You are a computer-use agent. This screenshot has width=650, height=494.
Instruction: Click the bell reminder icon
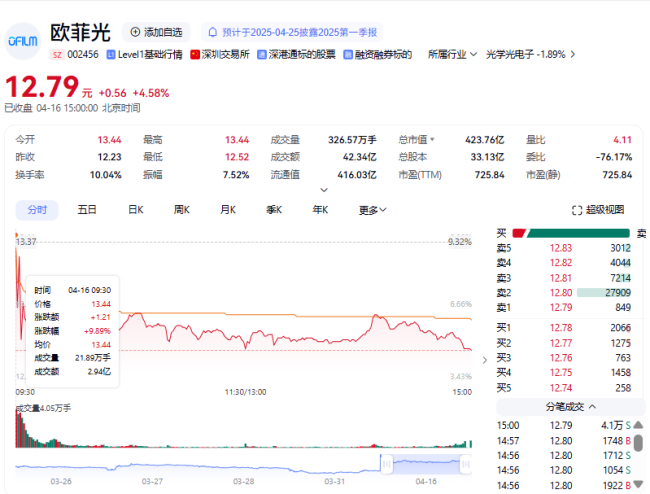(213, 32)
